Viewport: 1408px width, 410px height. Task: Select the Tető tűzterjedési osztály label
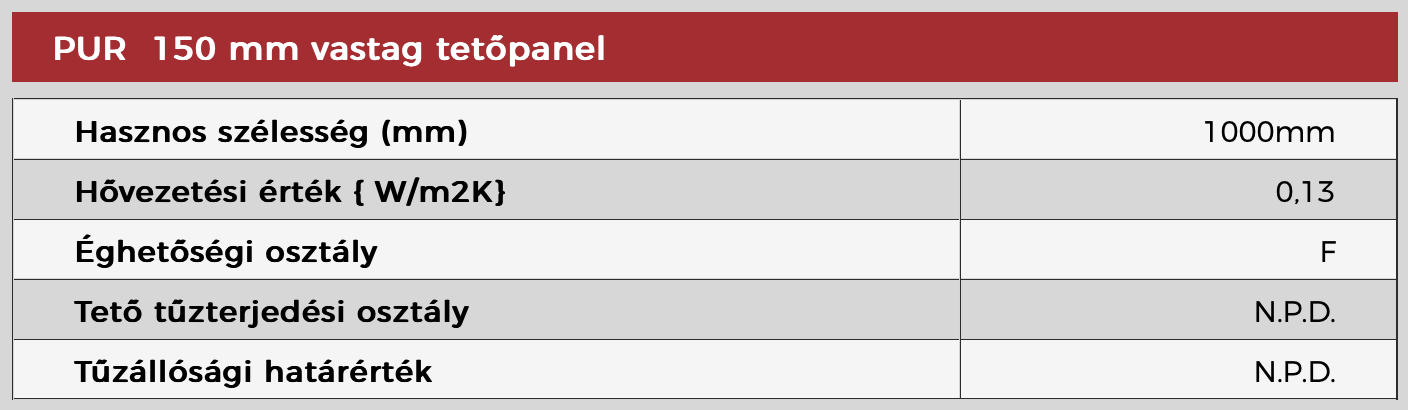coord(272,312)
